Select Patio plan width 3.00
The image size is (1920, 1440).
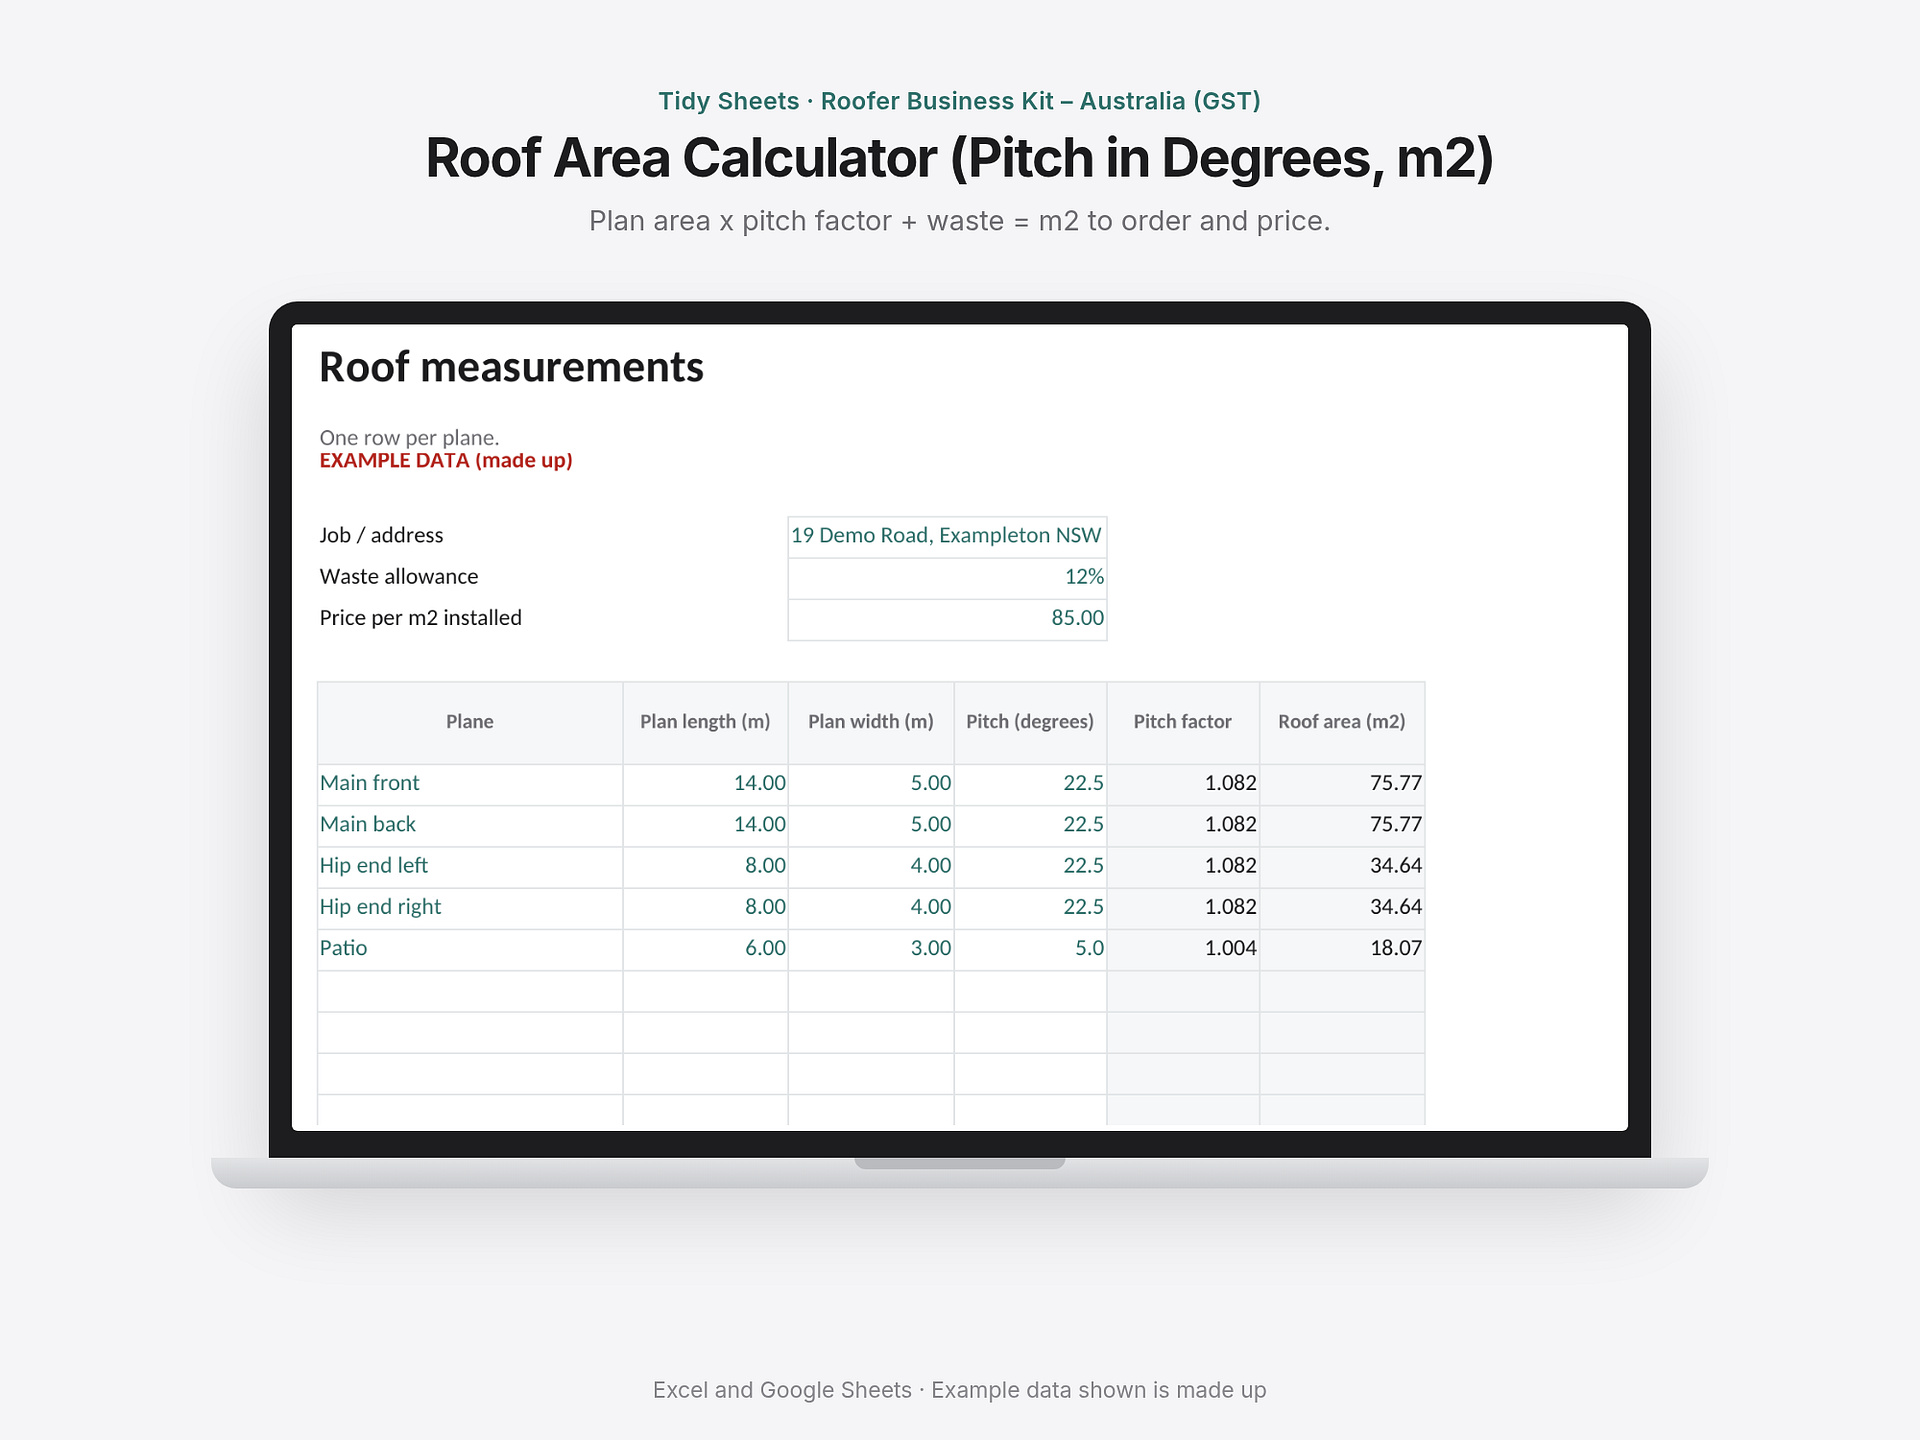pos(871,949)
